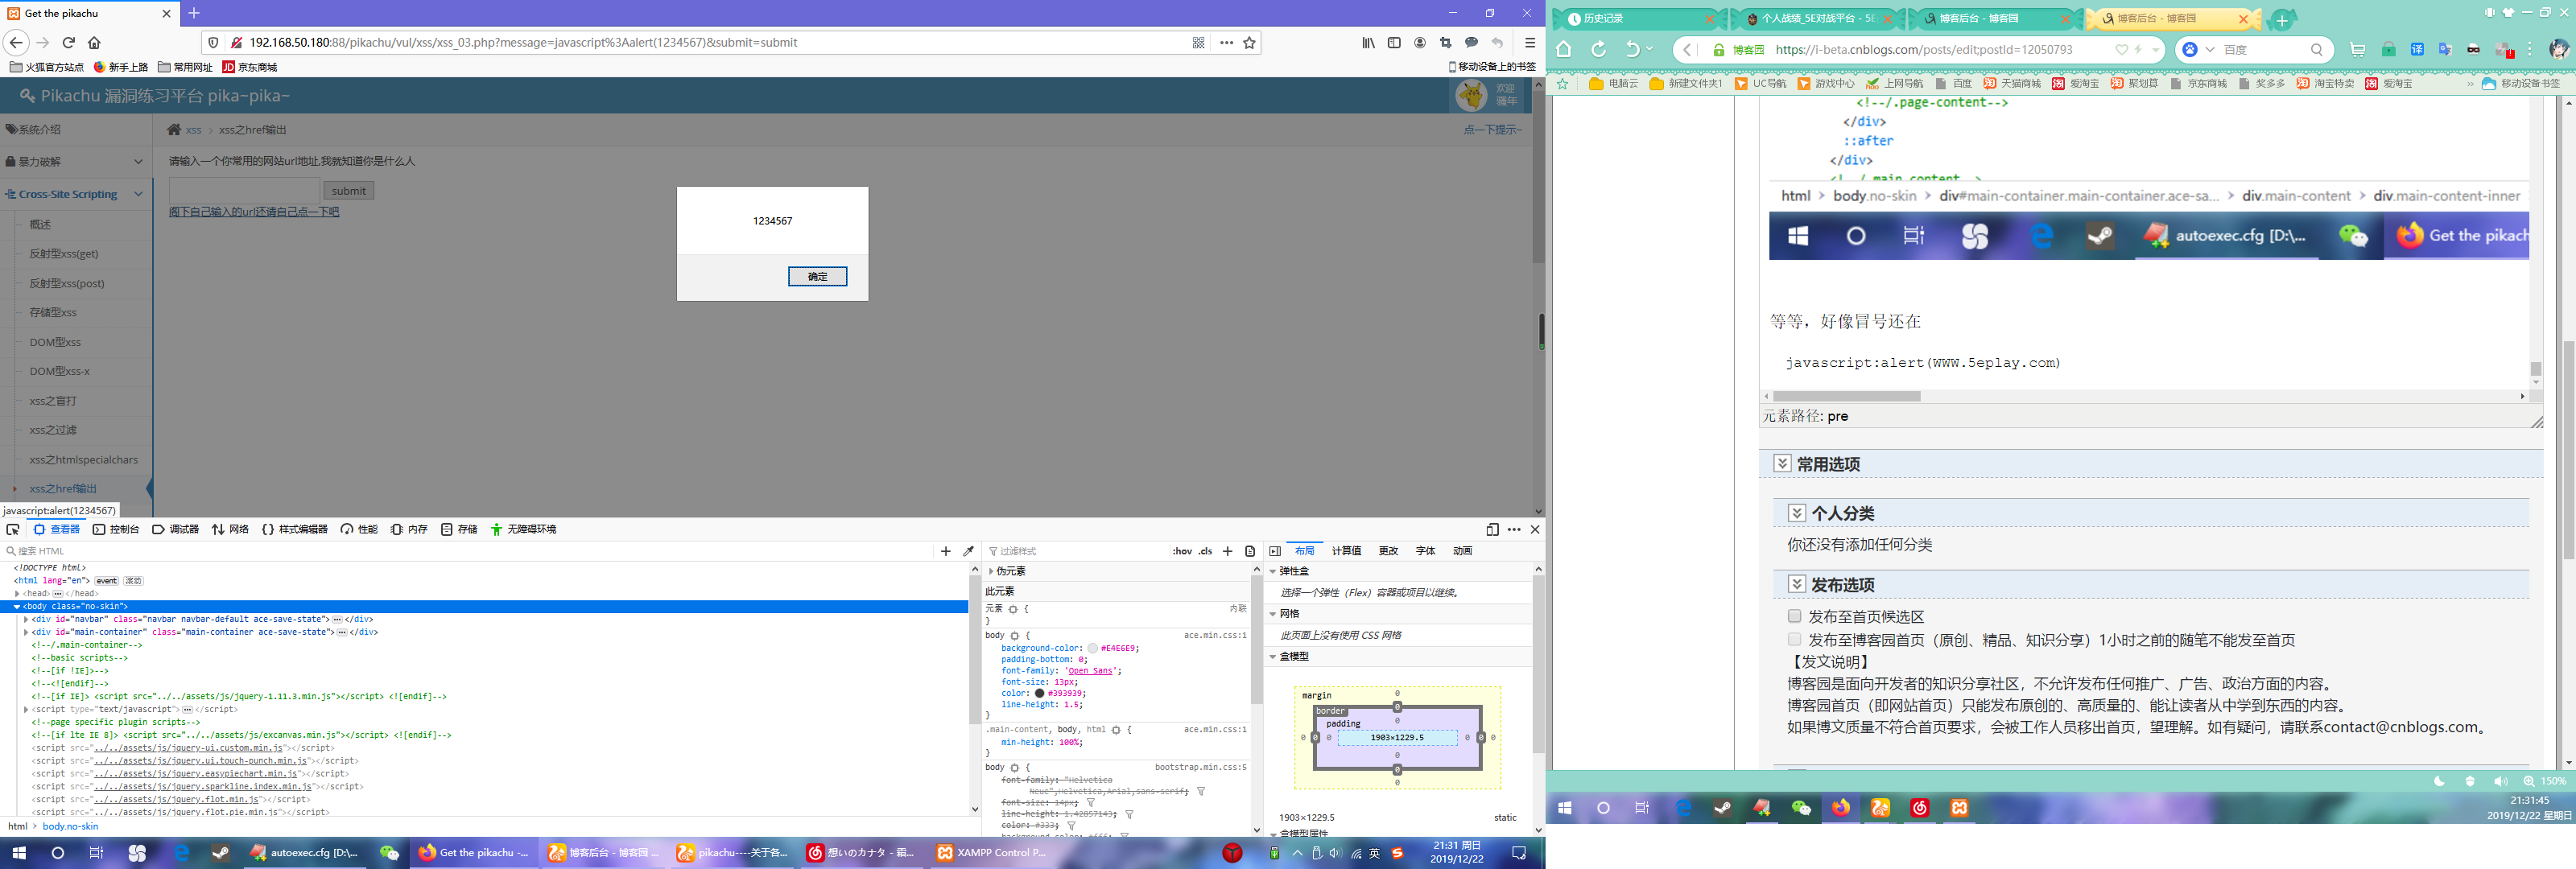Activate the element picker in devtools

13,529
